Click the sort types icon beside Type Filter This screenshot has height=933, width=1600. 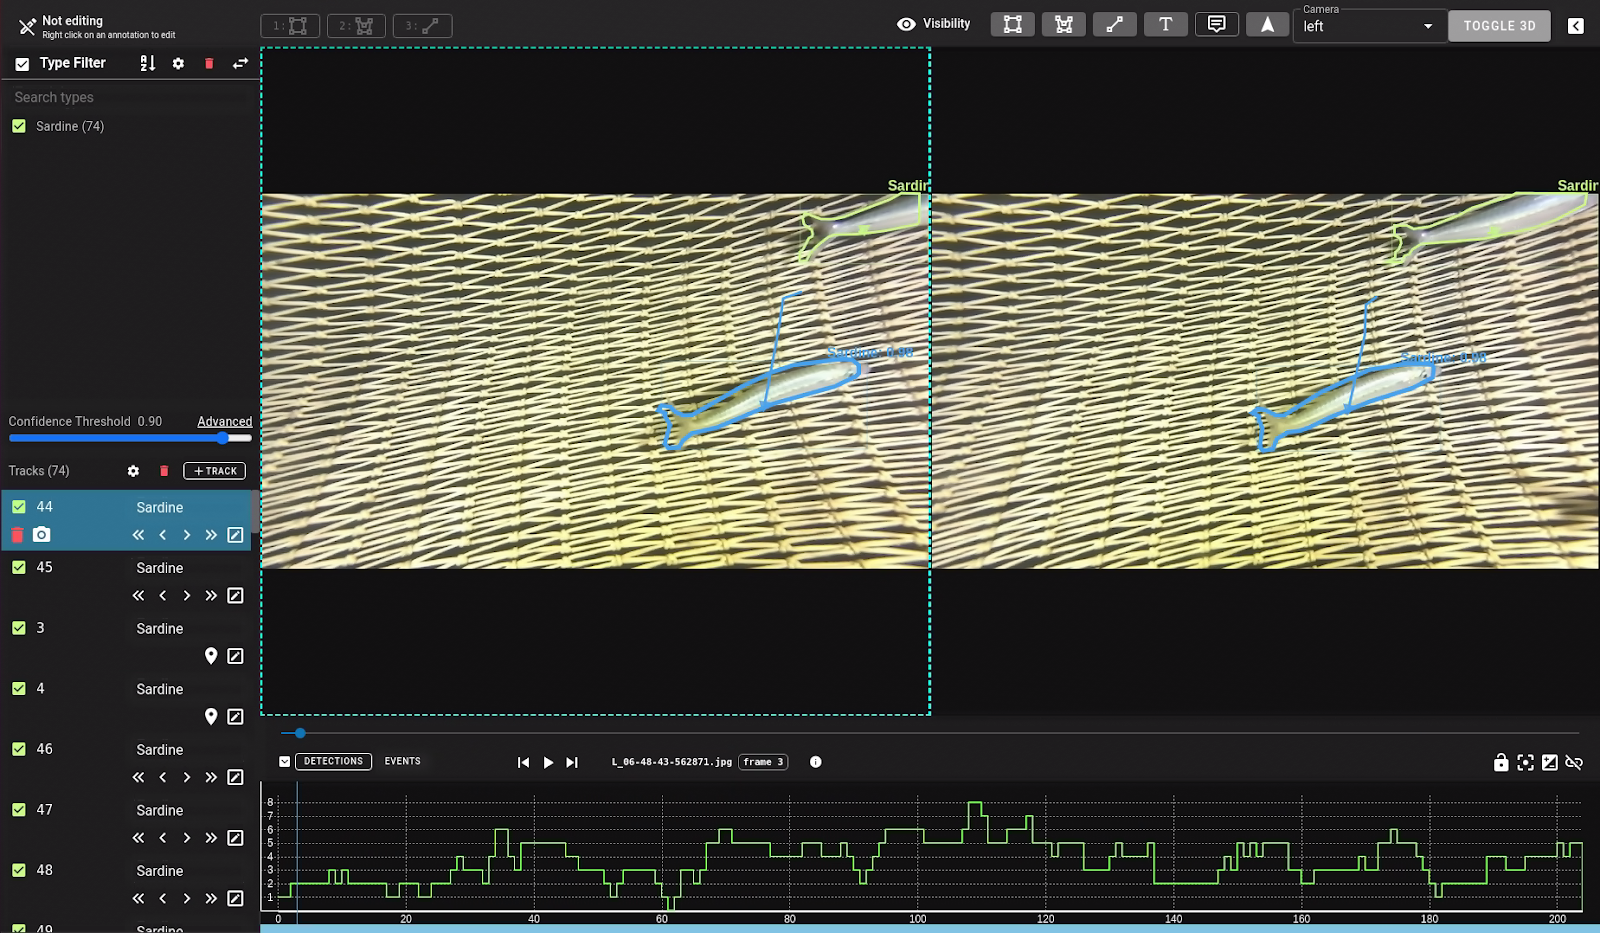tap(148, 63)
